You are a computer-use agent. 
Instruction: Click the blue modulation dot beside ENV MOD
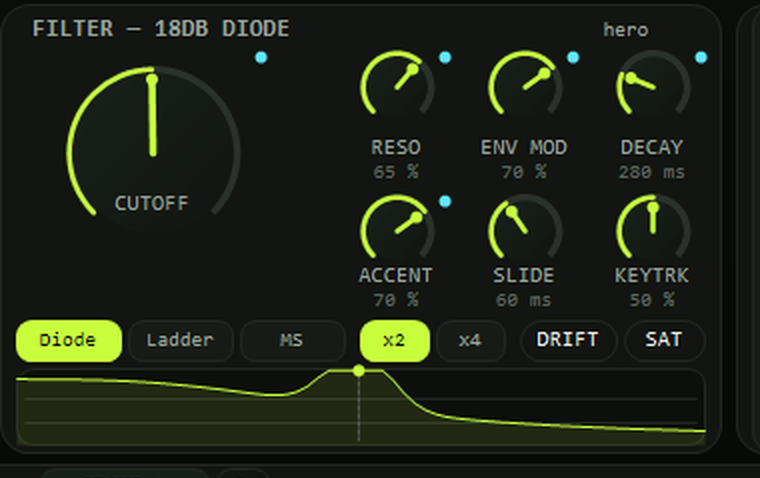(x=573, y=58)
